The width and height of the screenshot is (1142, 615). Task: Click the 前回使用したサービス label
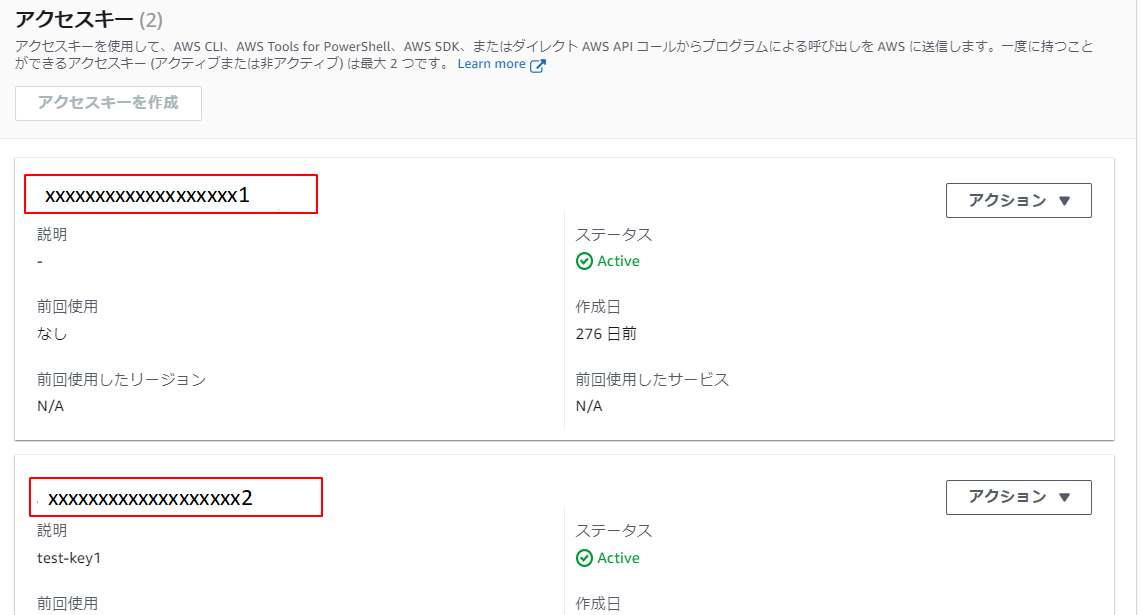pos(652,380)
